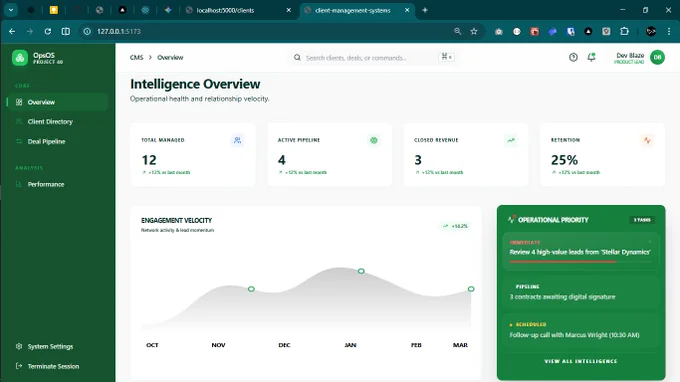The image size is (680, 382).
Task: Click the Closed Revenue trend icon
Action: coord(511,140)
